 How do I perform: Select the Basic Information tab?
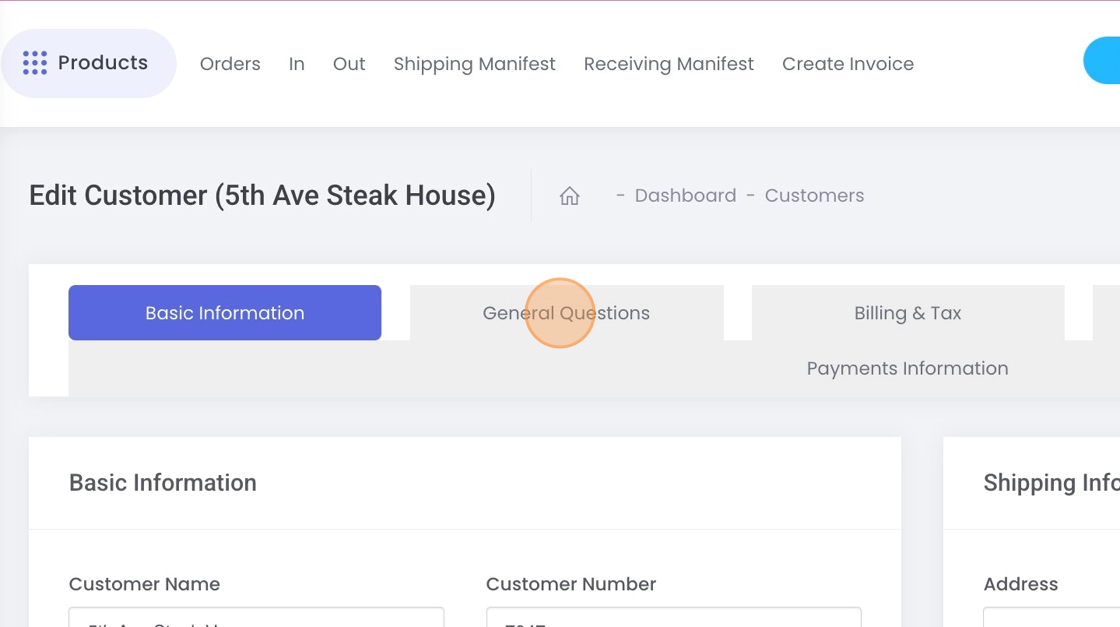(x=225, y=313)
